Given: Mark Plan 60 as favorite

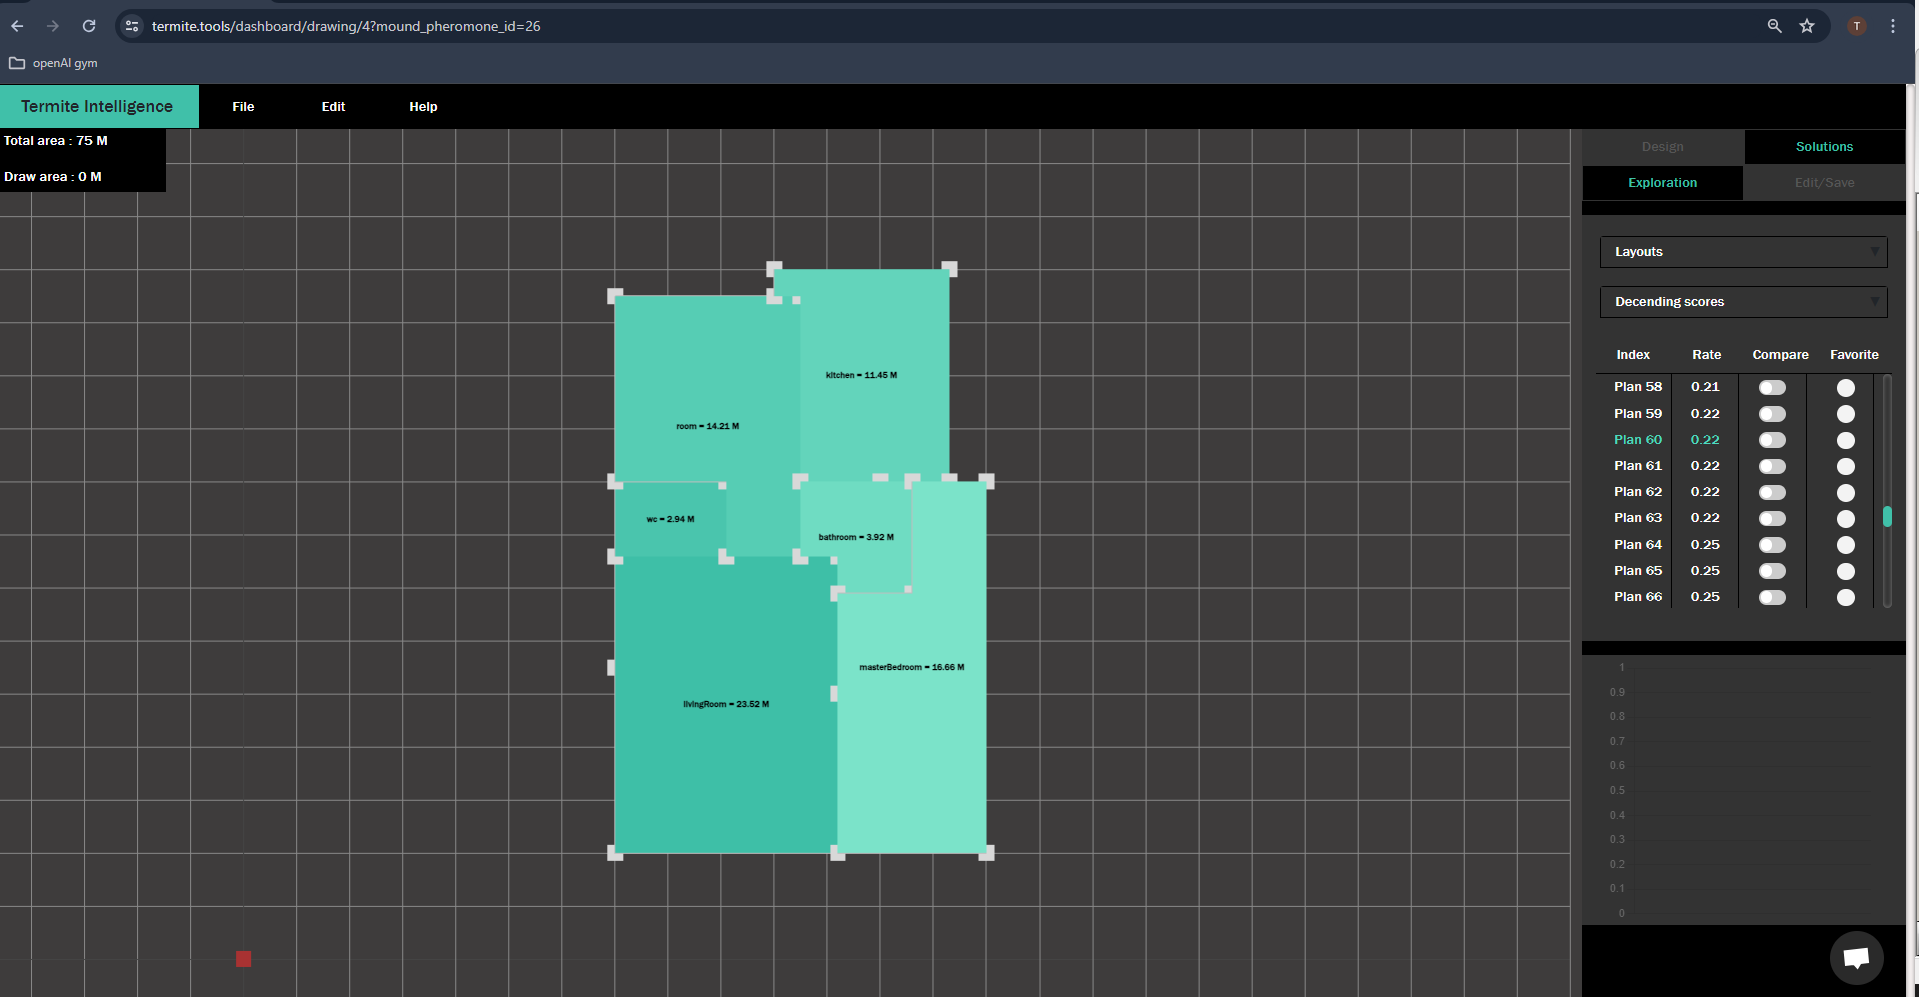Looking at the screenshot, I should [1846, 440].
